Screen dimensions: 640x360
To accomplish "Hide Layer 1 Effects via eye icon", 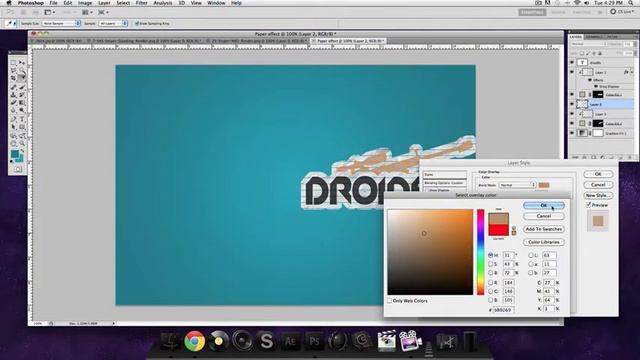I will point(590,80).
